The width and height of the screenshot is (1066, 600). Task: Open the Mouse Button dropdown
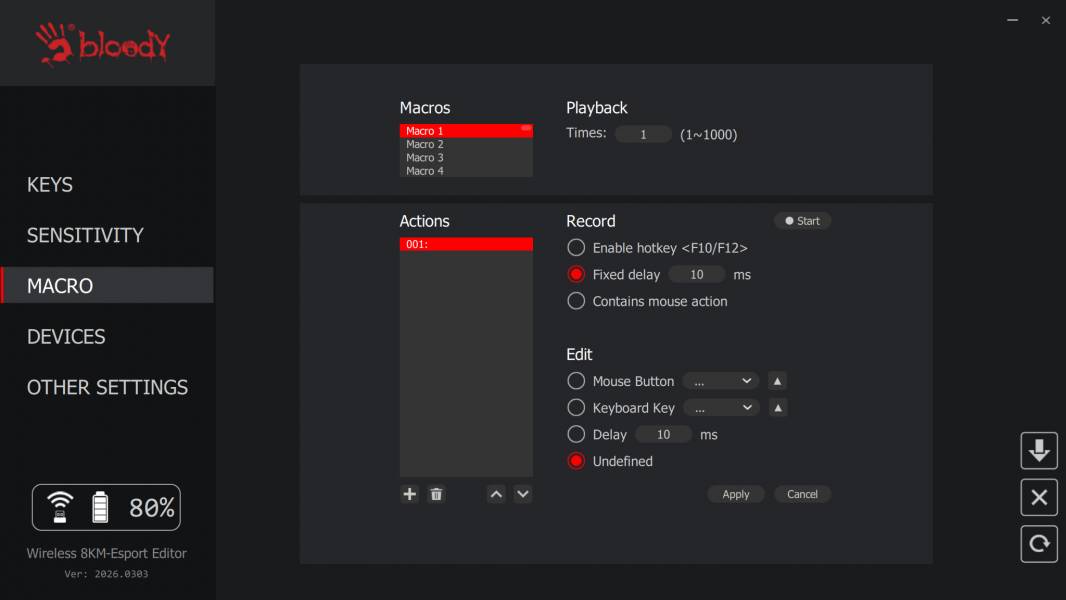point(721,381)
